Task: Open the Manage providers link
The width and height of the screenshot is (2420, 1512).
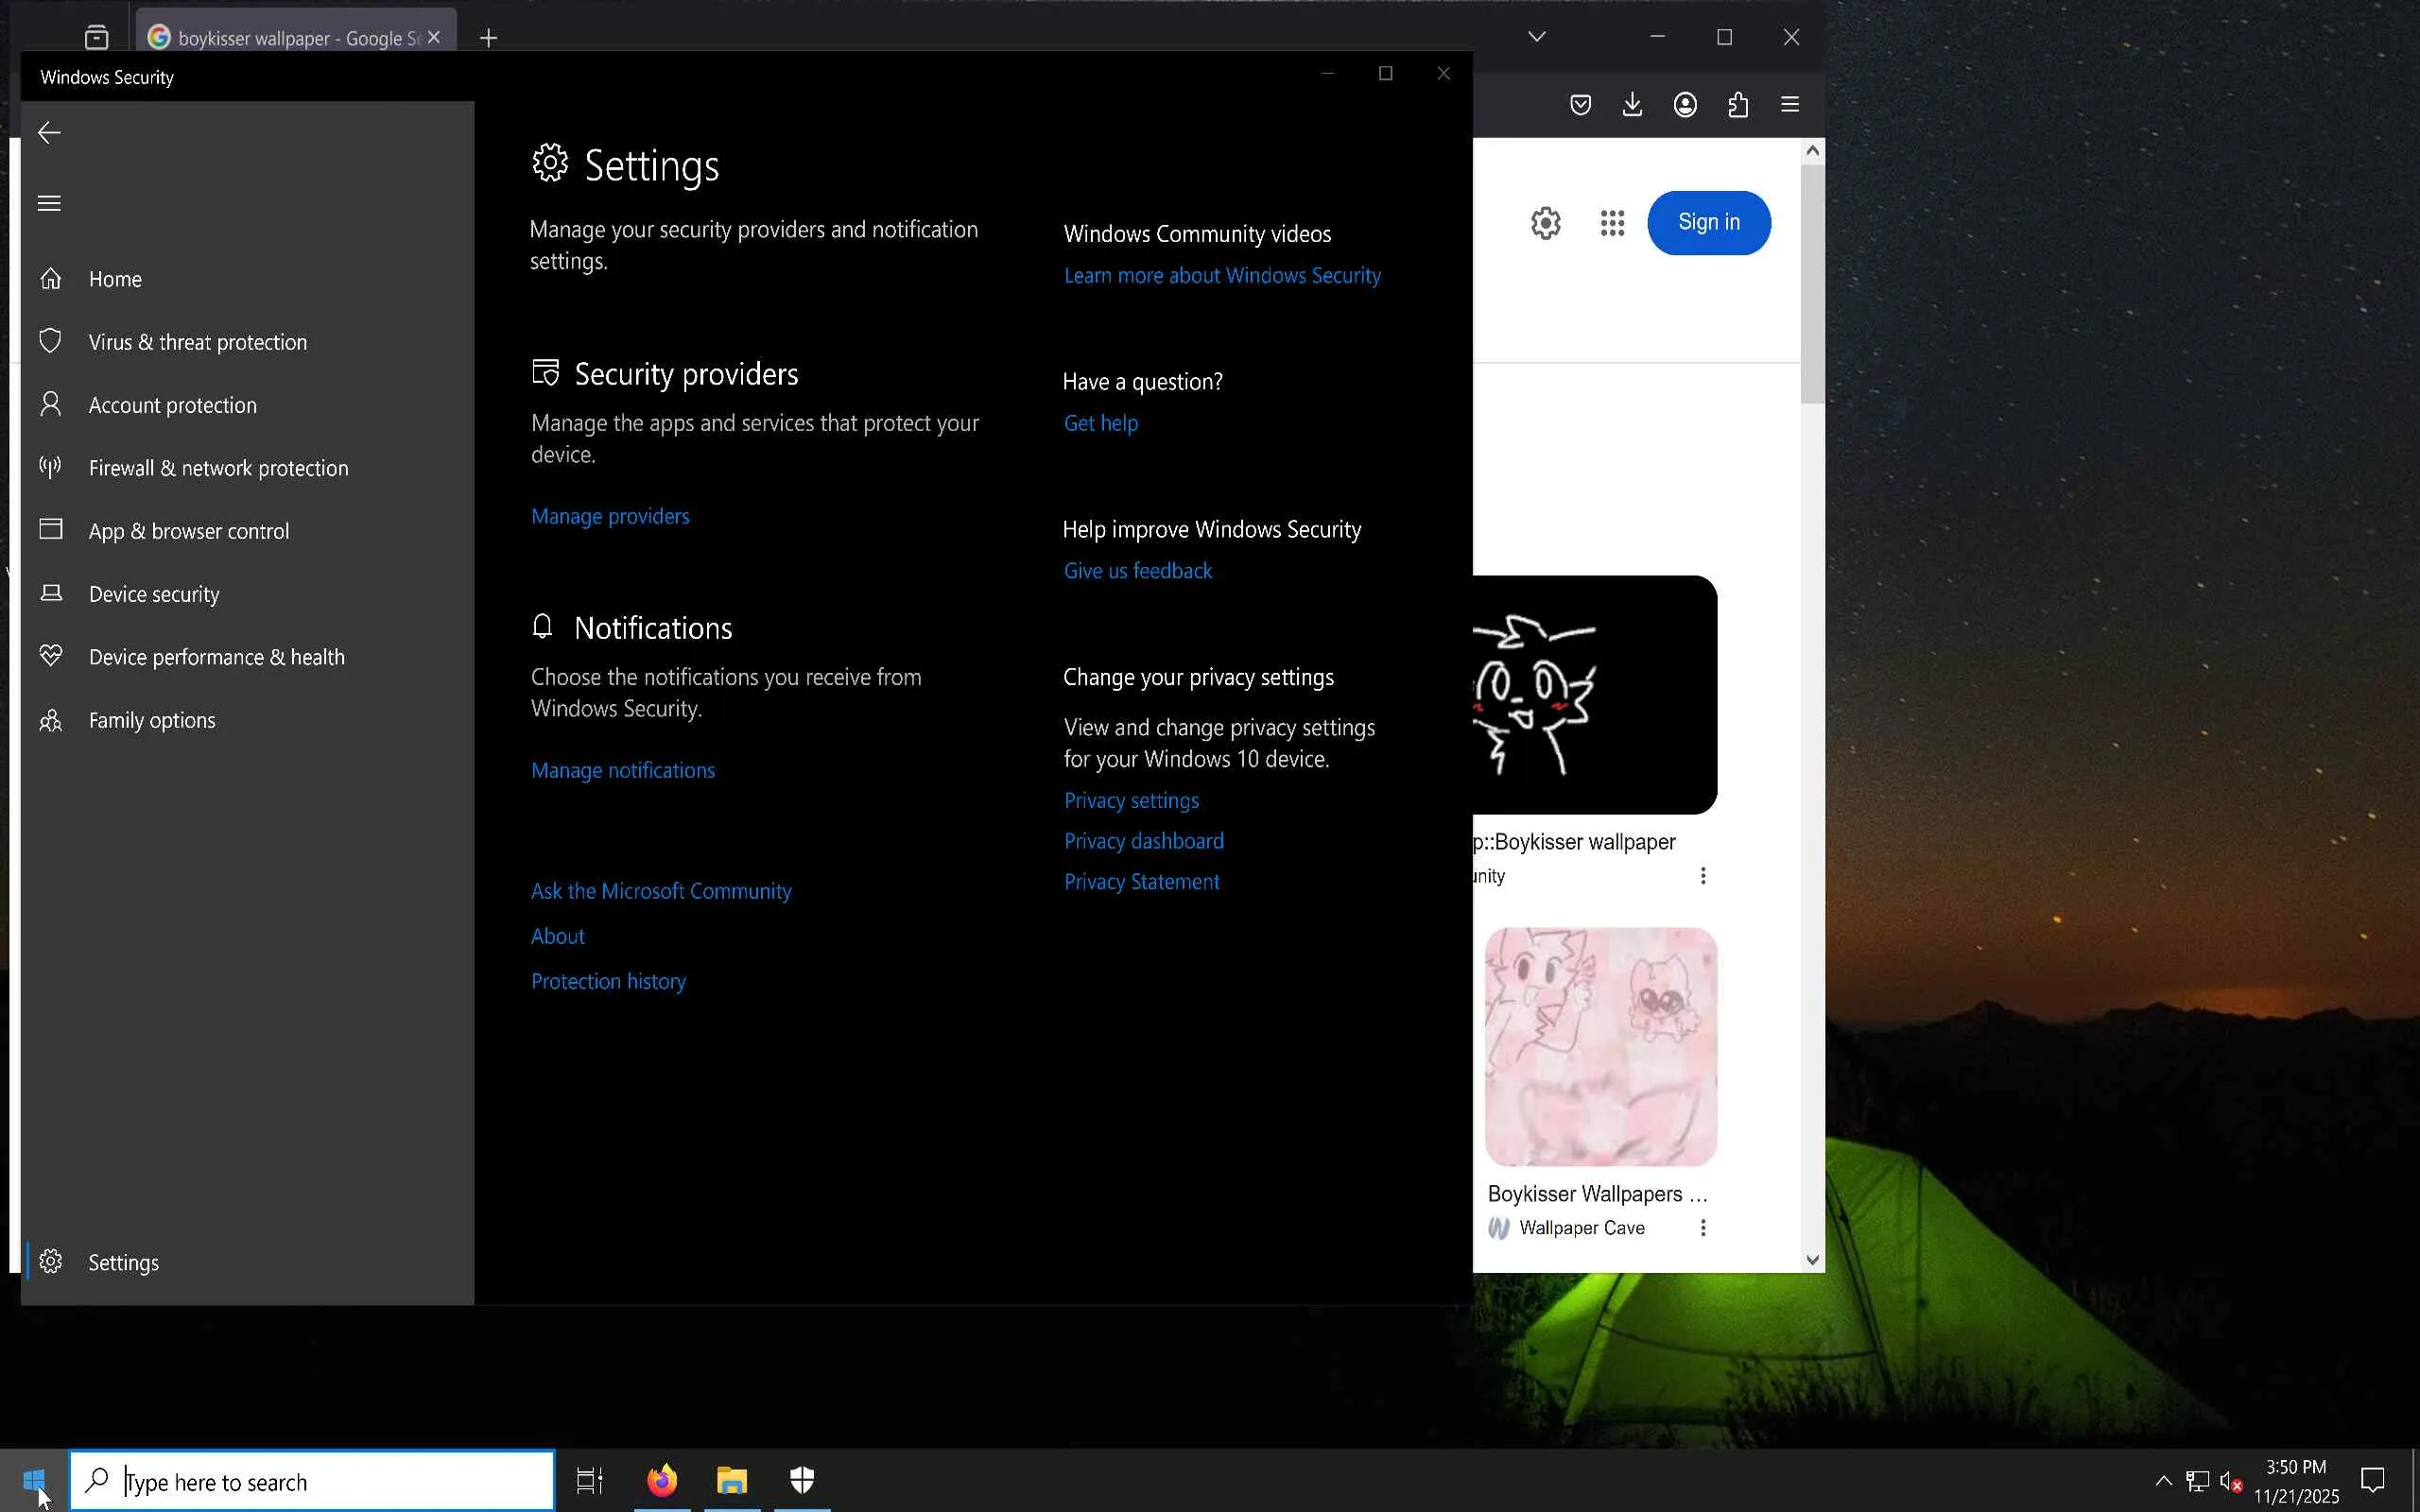Action: [x=610, y=516]
